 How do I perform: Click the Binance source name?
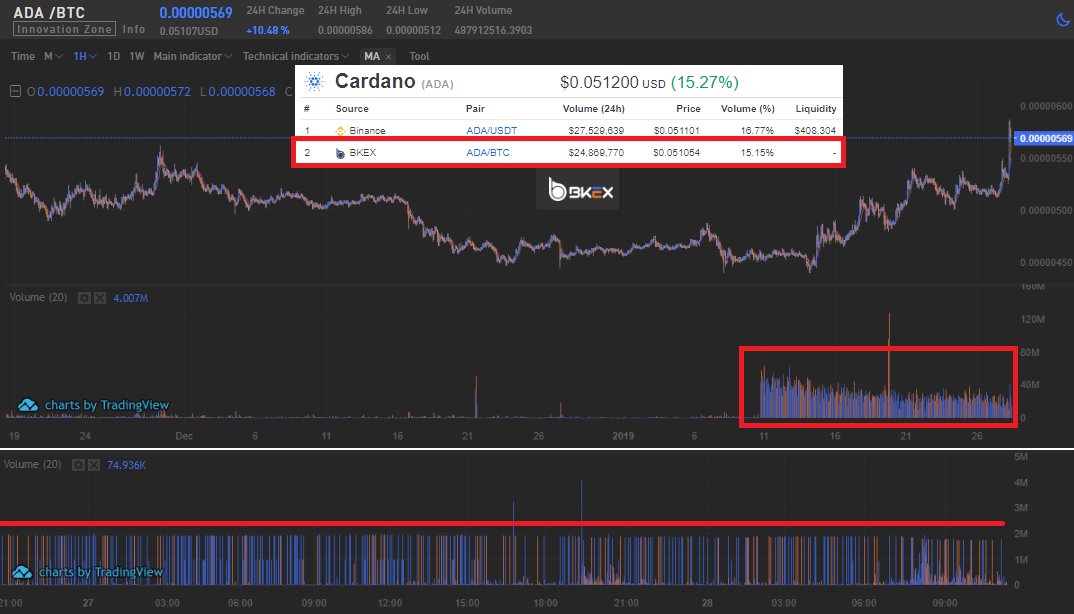click(367, 130)
